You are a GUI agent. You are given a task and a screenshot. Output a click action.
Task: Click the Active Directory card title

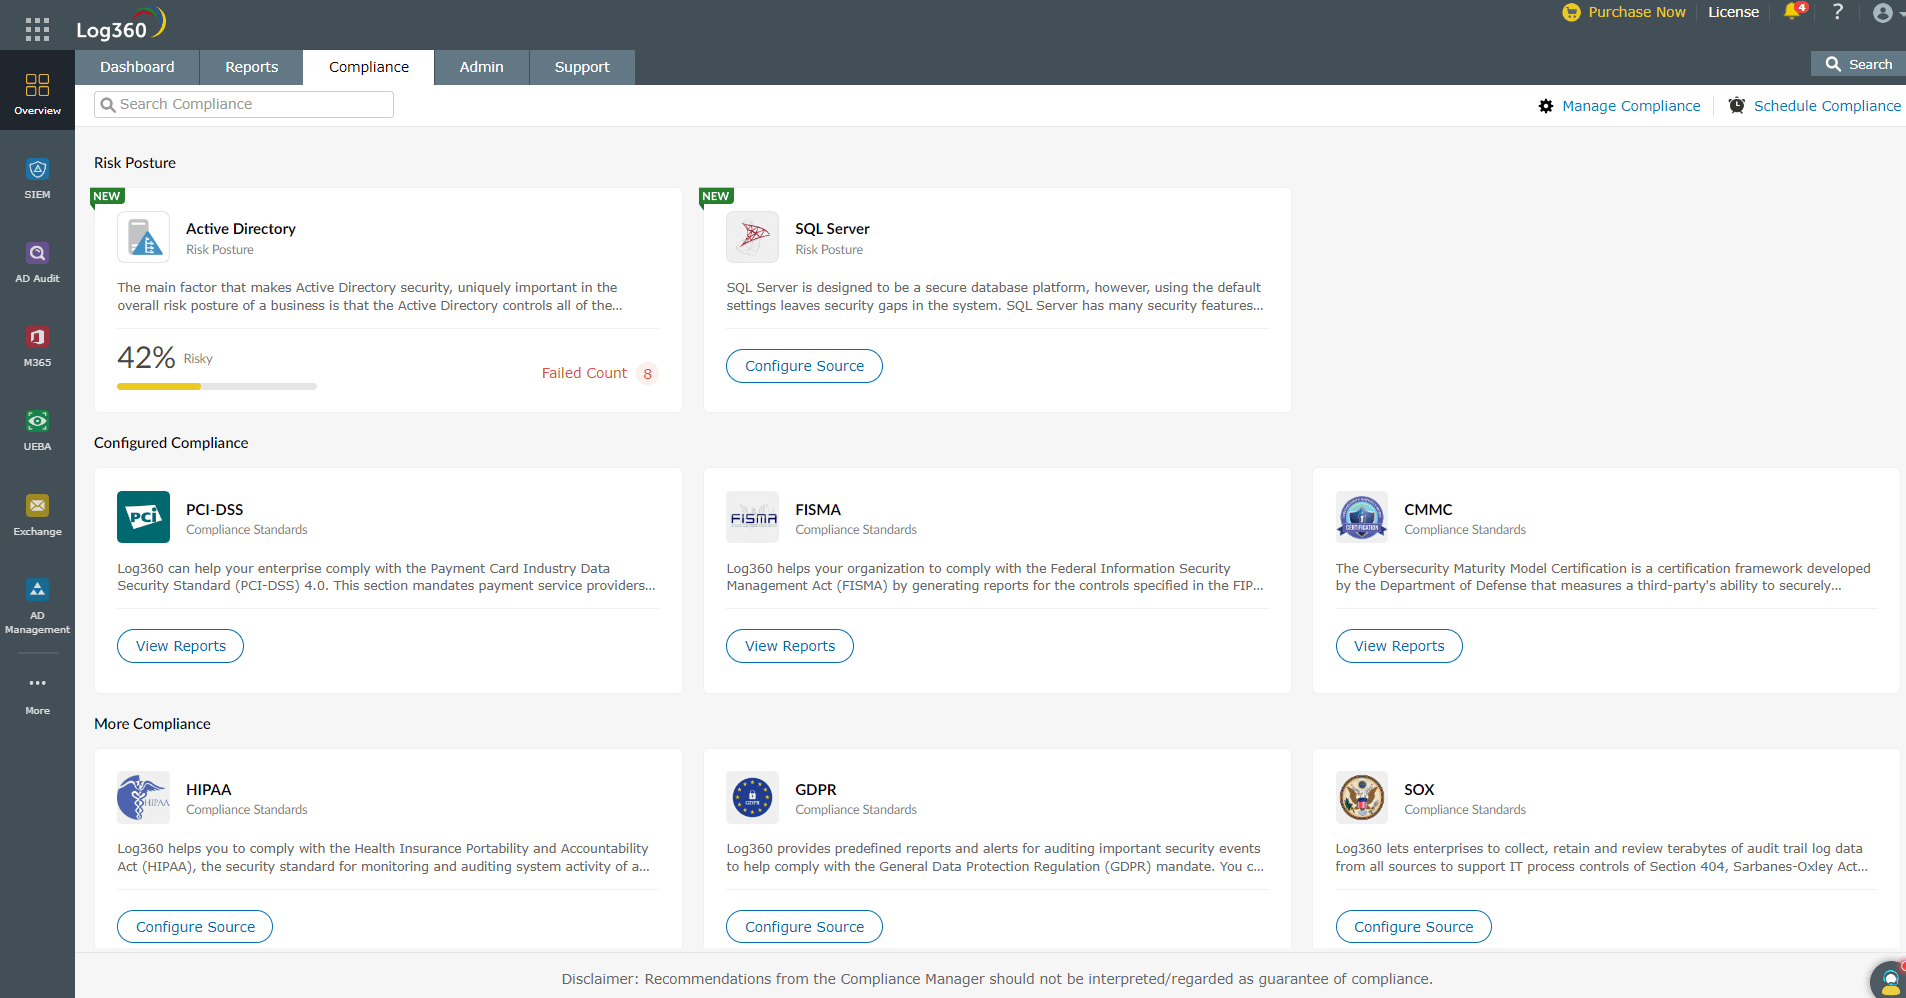tap(241, 229)
